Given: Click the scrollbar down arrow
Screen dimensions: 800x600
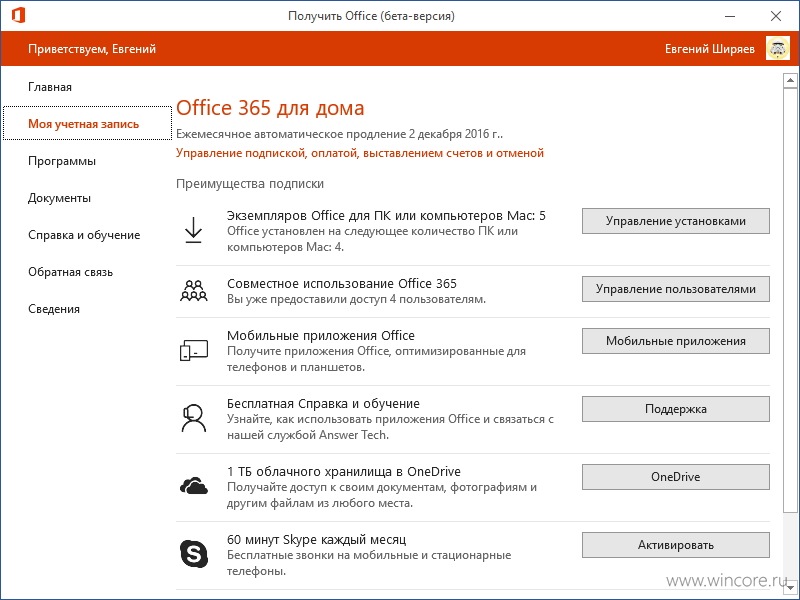Looking at the screenshot, I should tap(790, 588).
